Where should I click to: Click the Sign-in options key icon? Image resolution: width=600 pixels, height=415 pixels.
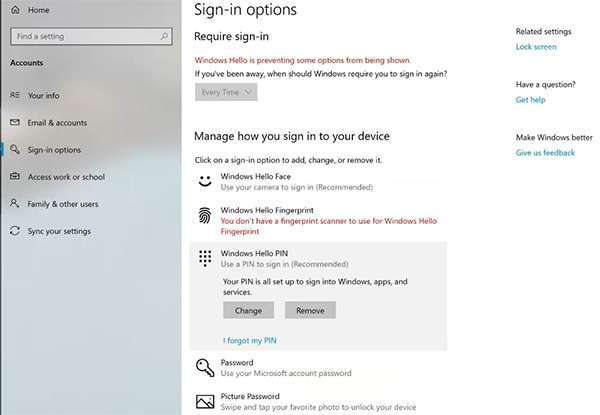tap(14, 150)
